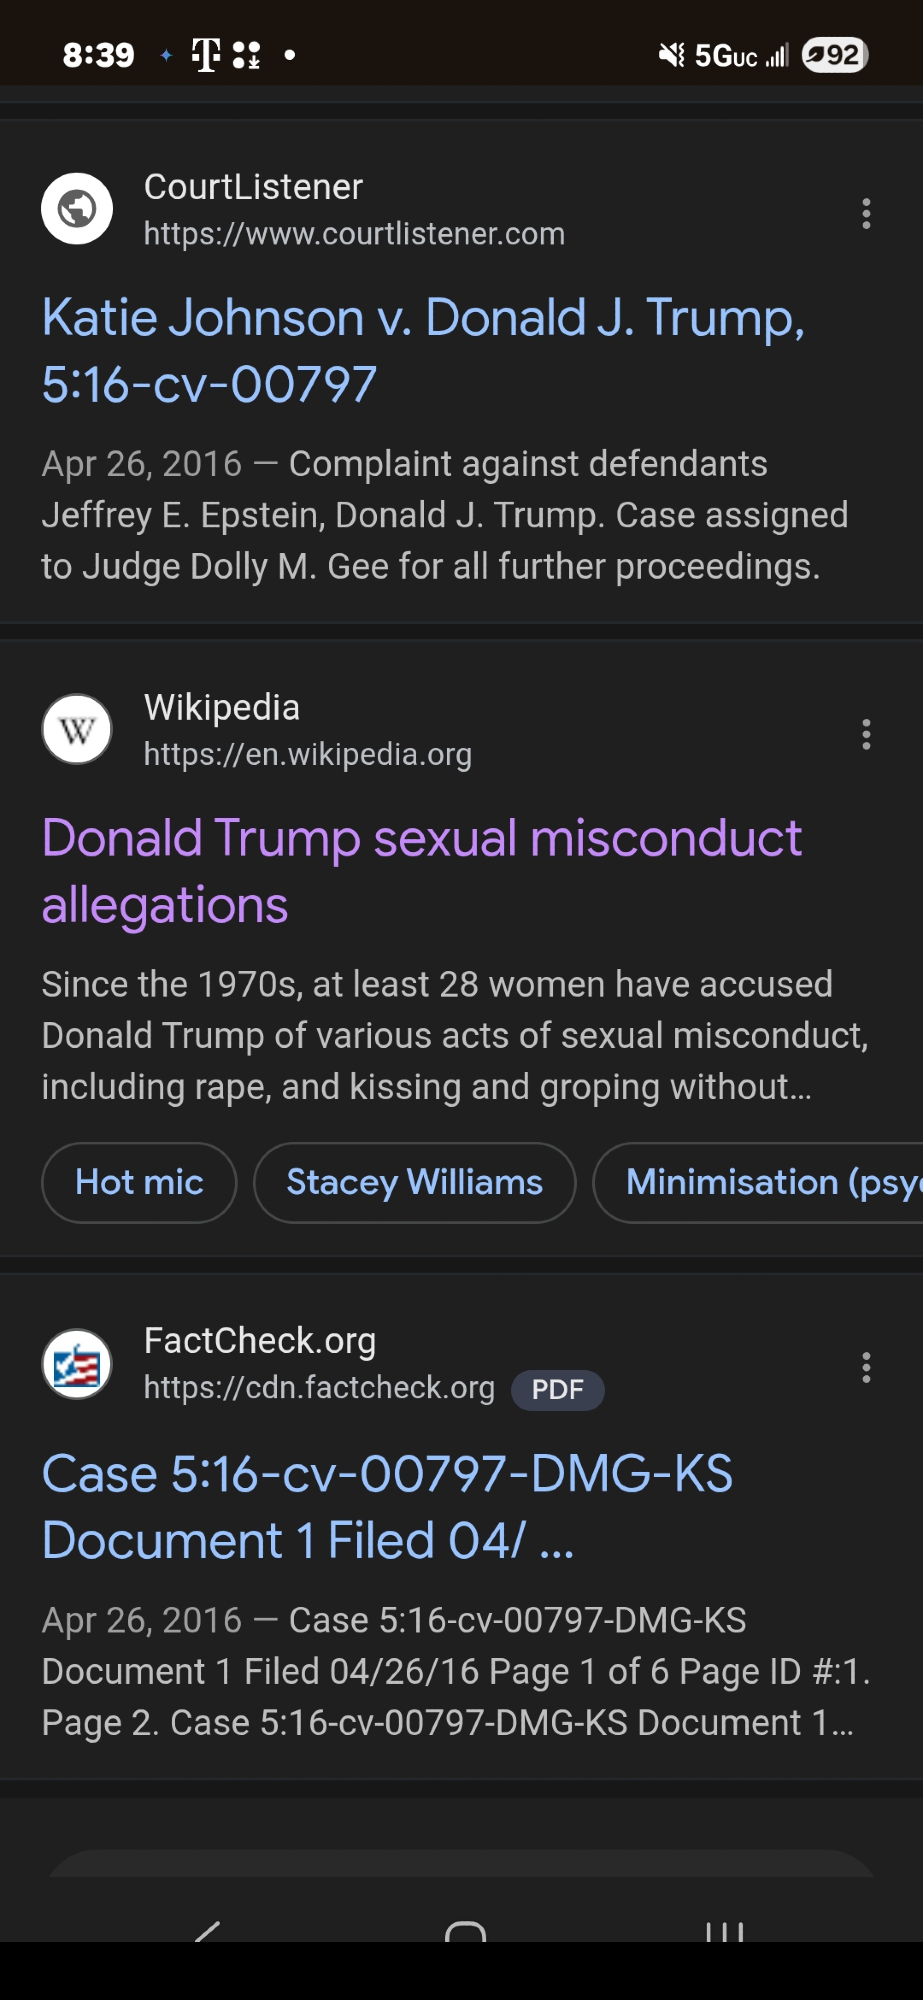The image size is (923, 2000).
Task: Tap the muted sound status icon
Action: [671, 55]
